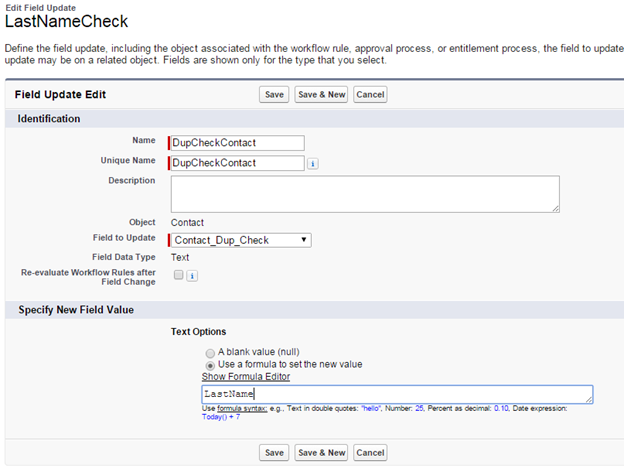624x475 pixels.
Task: Click the 'Contact' object value text
Action: pyautogui.click(x=187, y=223)
